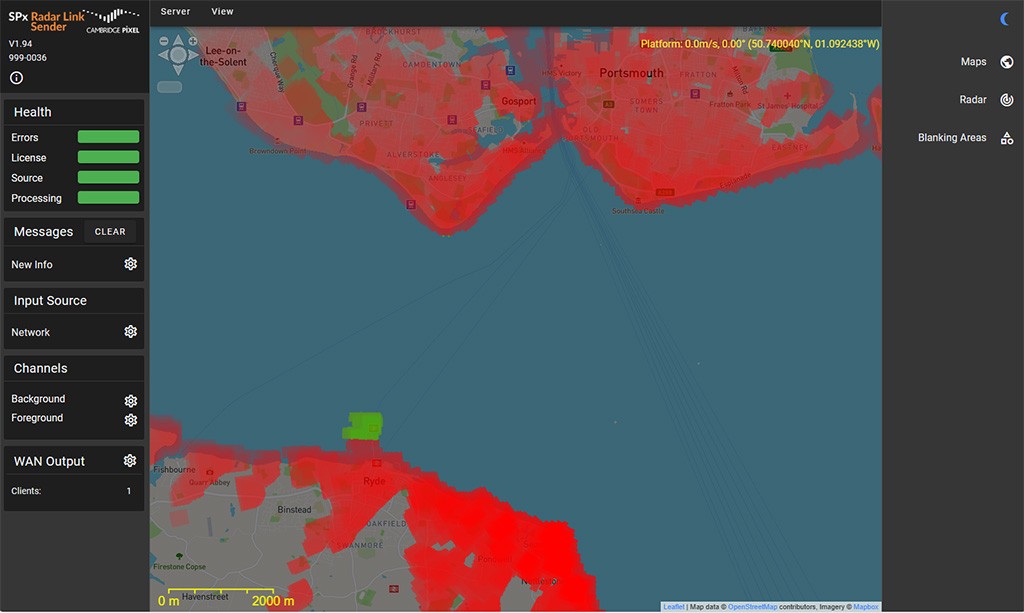
Task: Follow the OpenStreetMap attribution link
Action: (x=752, y=607)
